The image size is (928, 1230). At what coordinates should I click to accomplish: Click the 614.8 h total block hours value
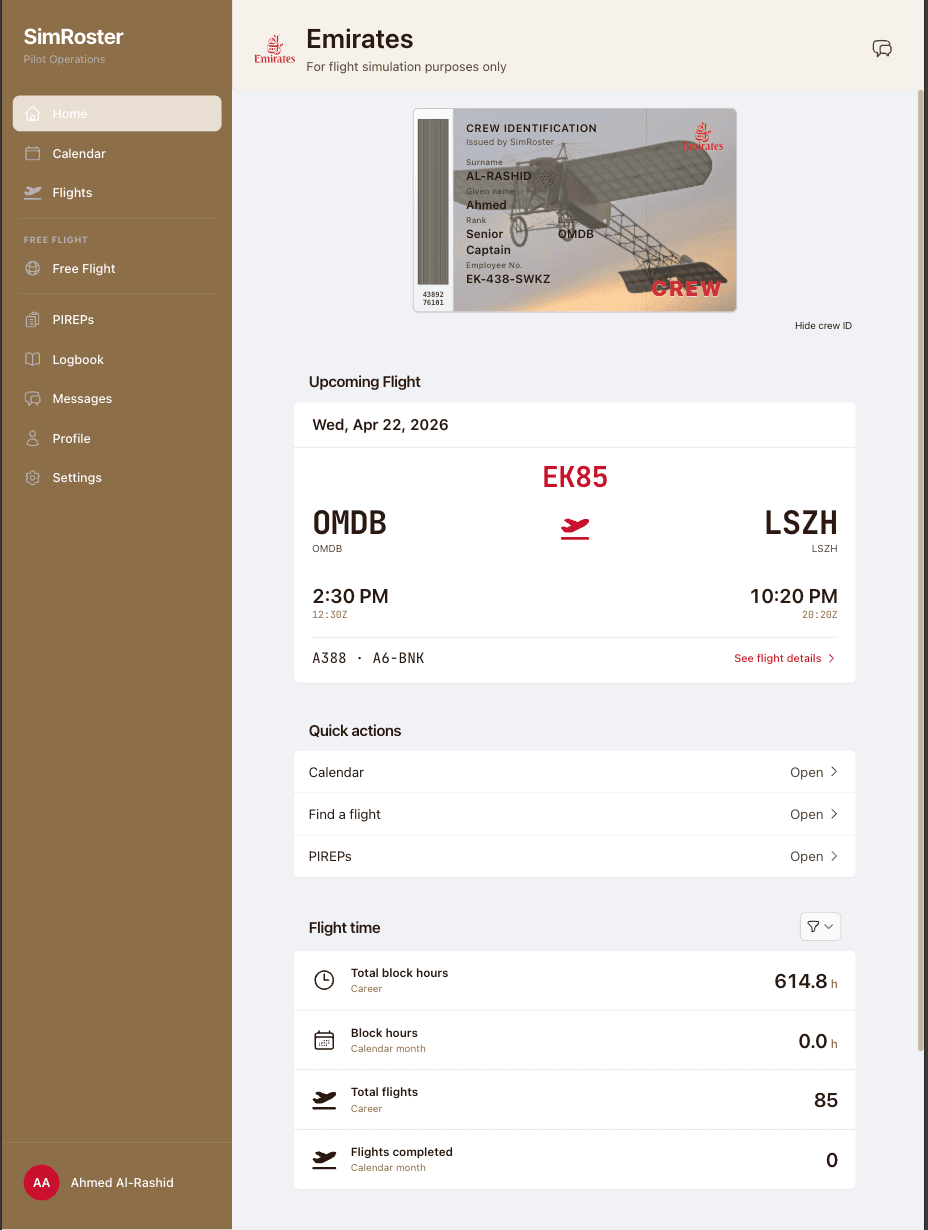[806, 981]
